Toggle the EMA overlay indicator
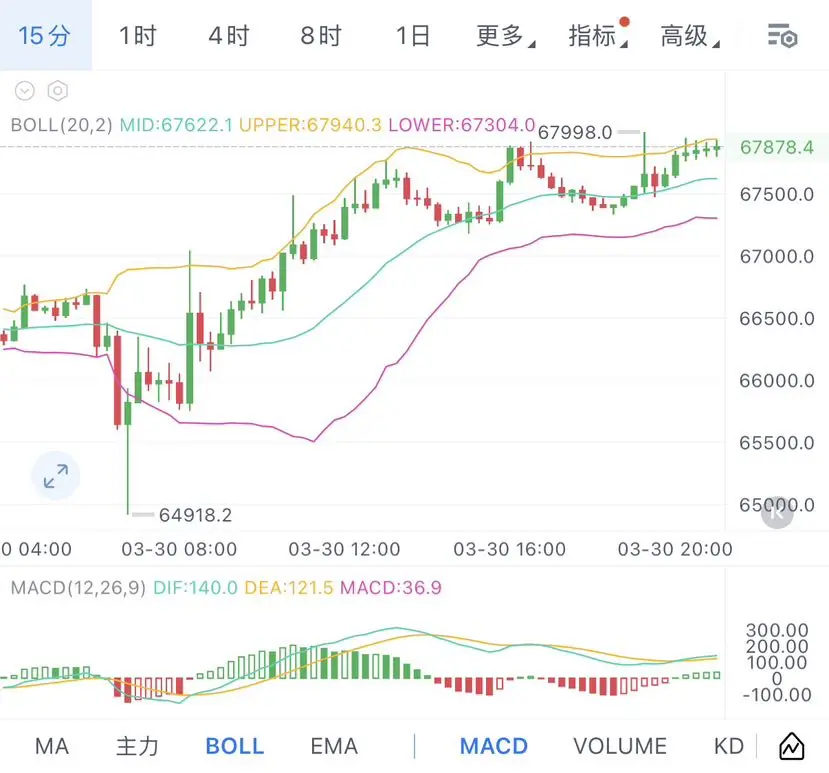The height and width of the screenshot is (773, 829). point(334,746)
